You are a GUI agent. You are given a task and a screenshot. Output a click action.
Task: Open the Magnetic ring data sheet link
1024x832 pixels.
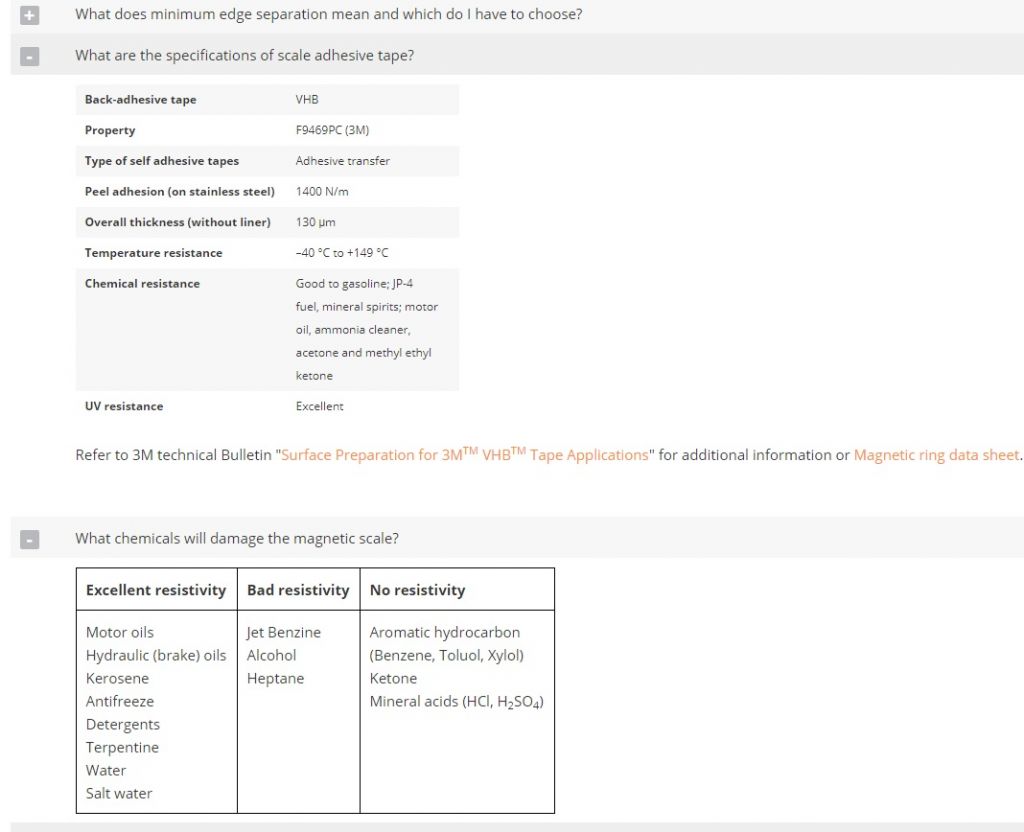(936, 455)
